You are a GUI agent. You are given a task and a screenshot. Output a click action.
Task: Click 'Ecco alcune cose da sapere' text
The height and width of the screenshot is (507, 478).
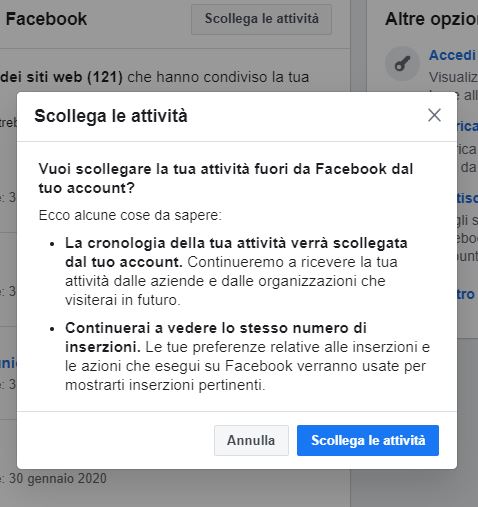tap(130, 215)
